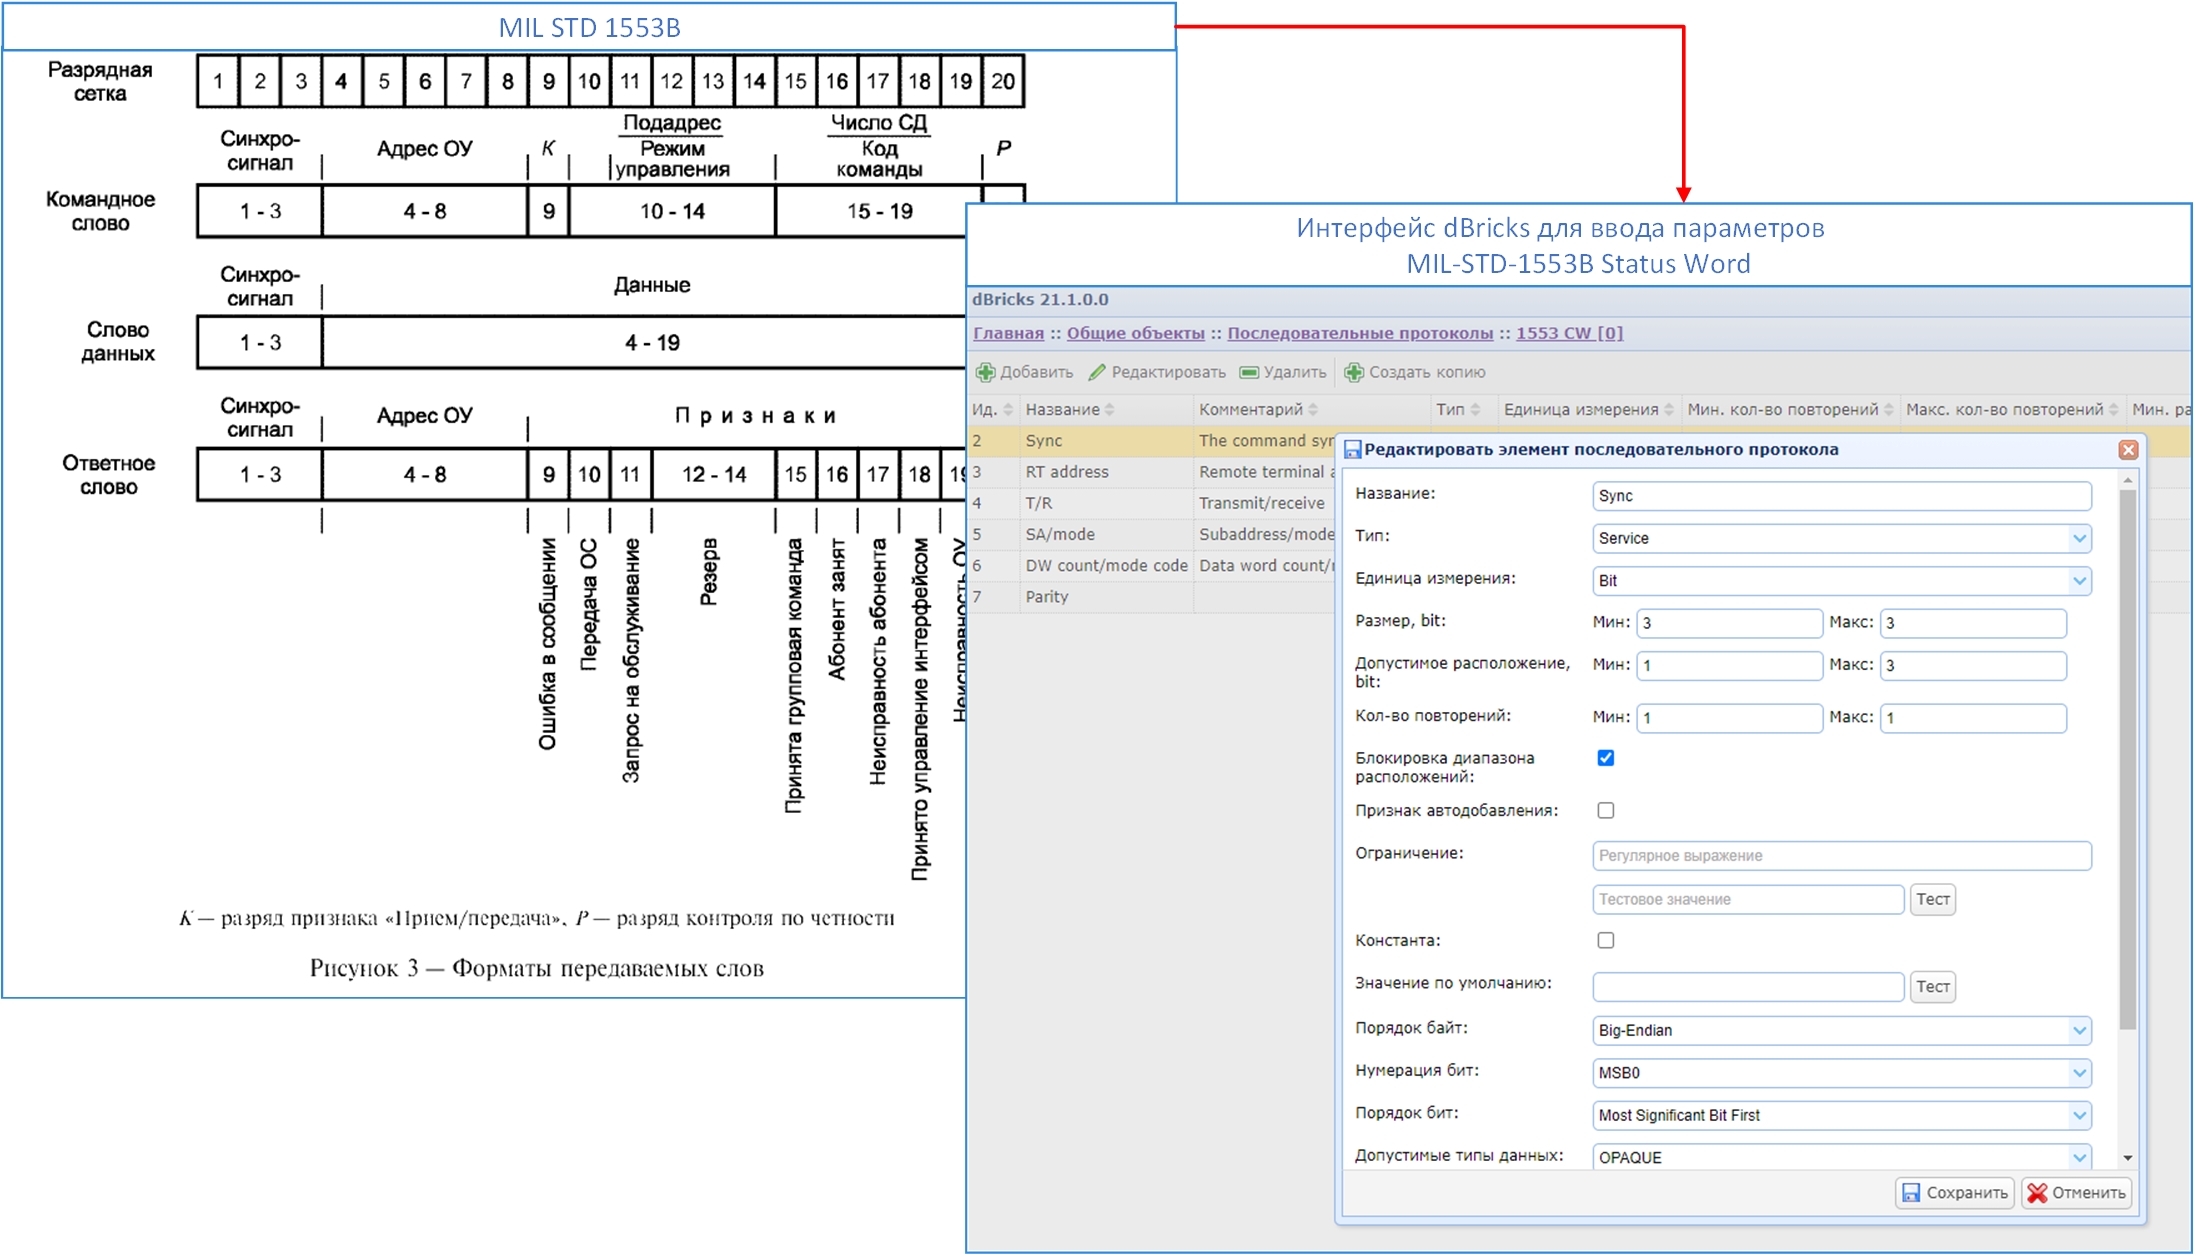Click the dialog vertical scrollbar
This screenshot has height=1254, width=2194.
pos(2128,760)
